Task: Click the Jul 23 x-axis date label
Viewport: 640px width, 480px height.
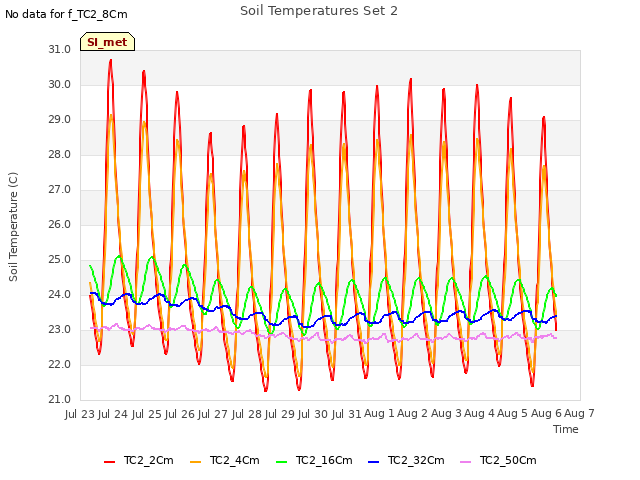Action: 80,414
